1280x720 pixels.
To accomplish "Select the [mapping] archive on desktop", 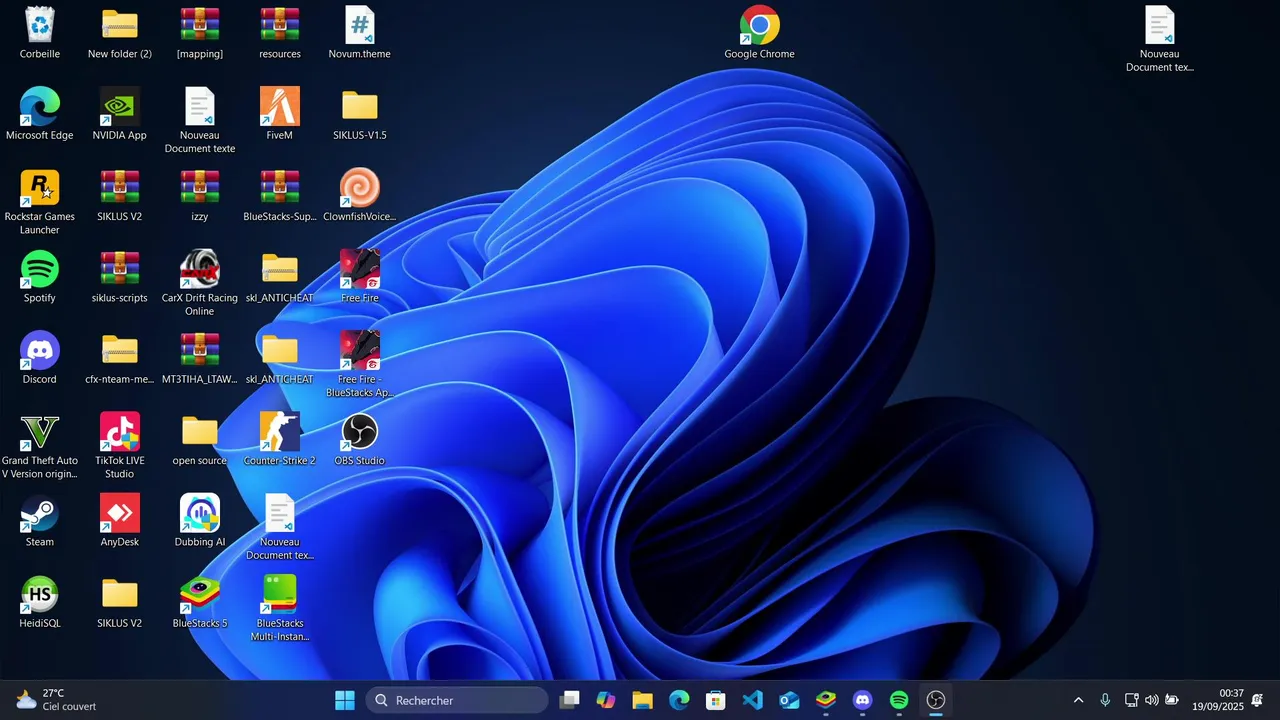I will pyautogui.click(x=200, y=25).
